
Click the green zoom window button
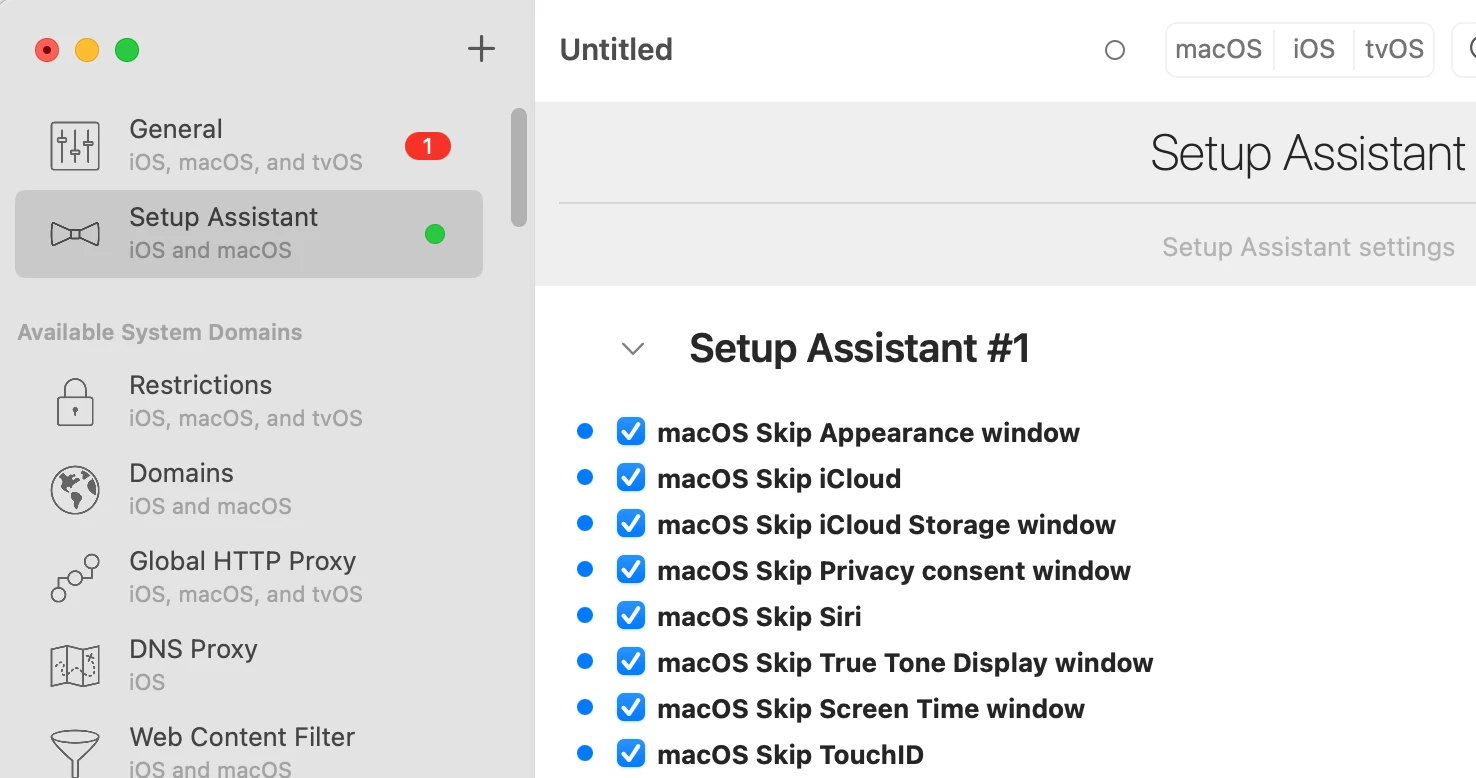point(127,50)
